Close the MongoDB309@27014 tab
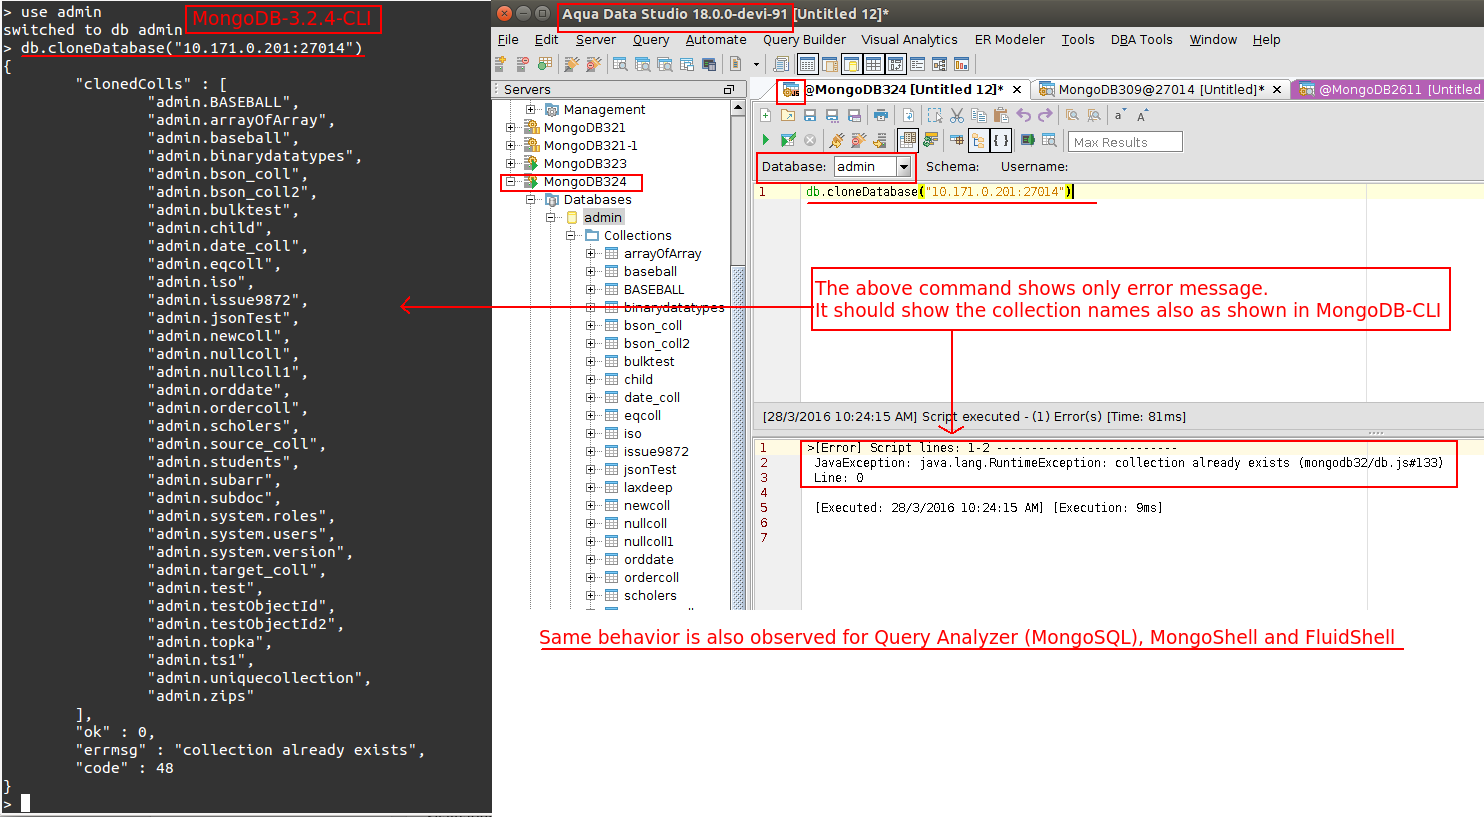This screenshot has width=1484, height=817. point(1277,90)
